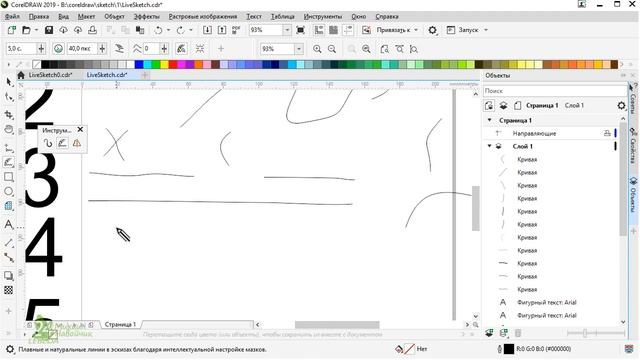Select the no-fill X swatch

(x=37, y=64)
